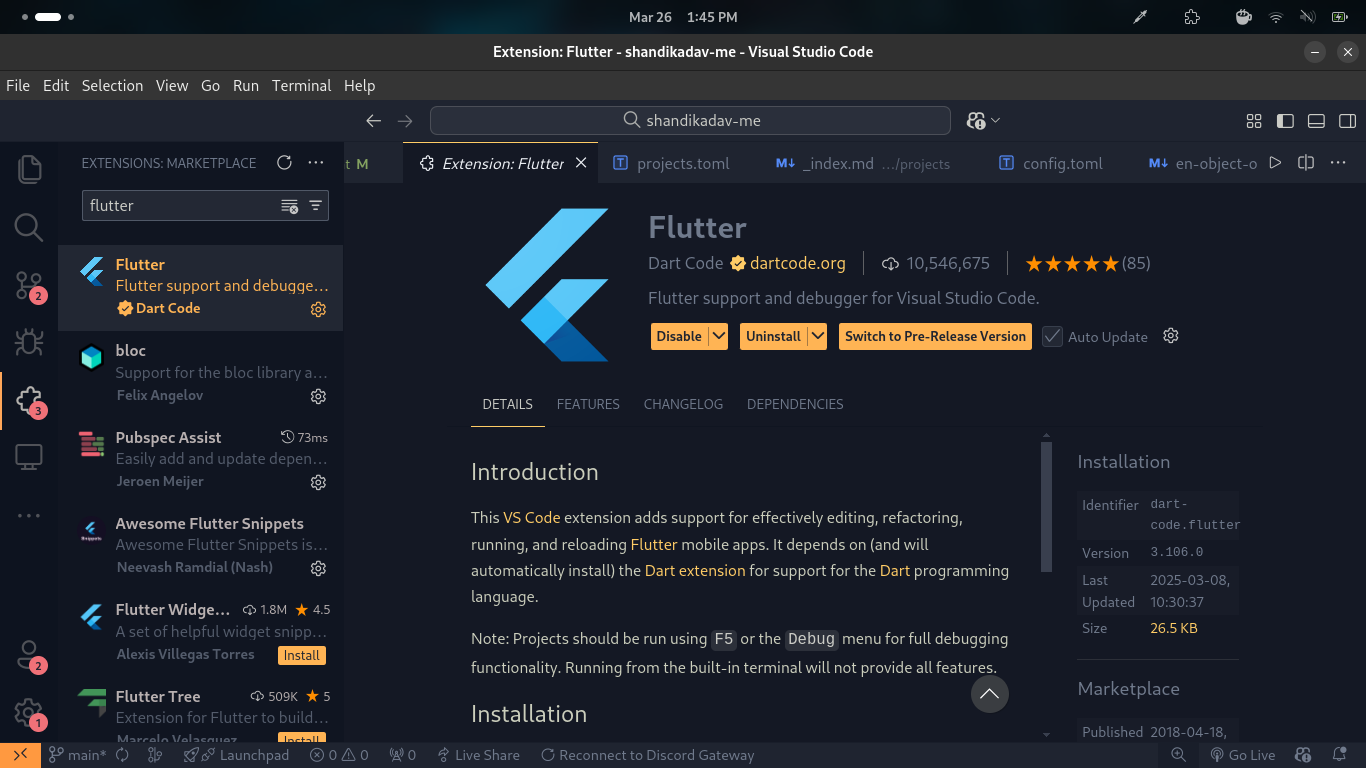Clear extensions search results icon
1366x768 pixels.
coord(289,206)
